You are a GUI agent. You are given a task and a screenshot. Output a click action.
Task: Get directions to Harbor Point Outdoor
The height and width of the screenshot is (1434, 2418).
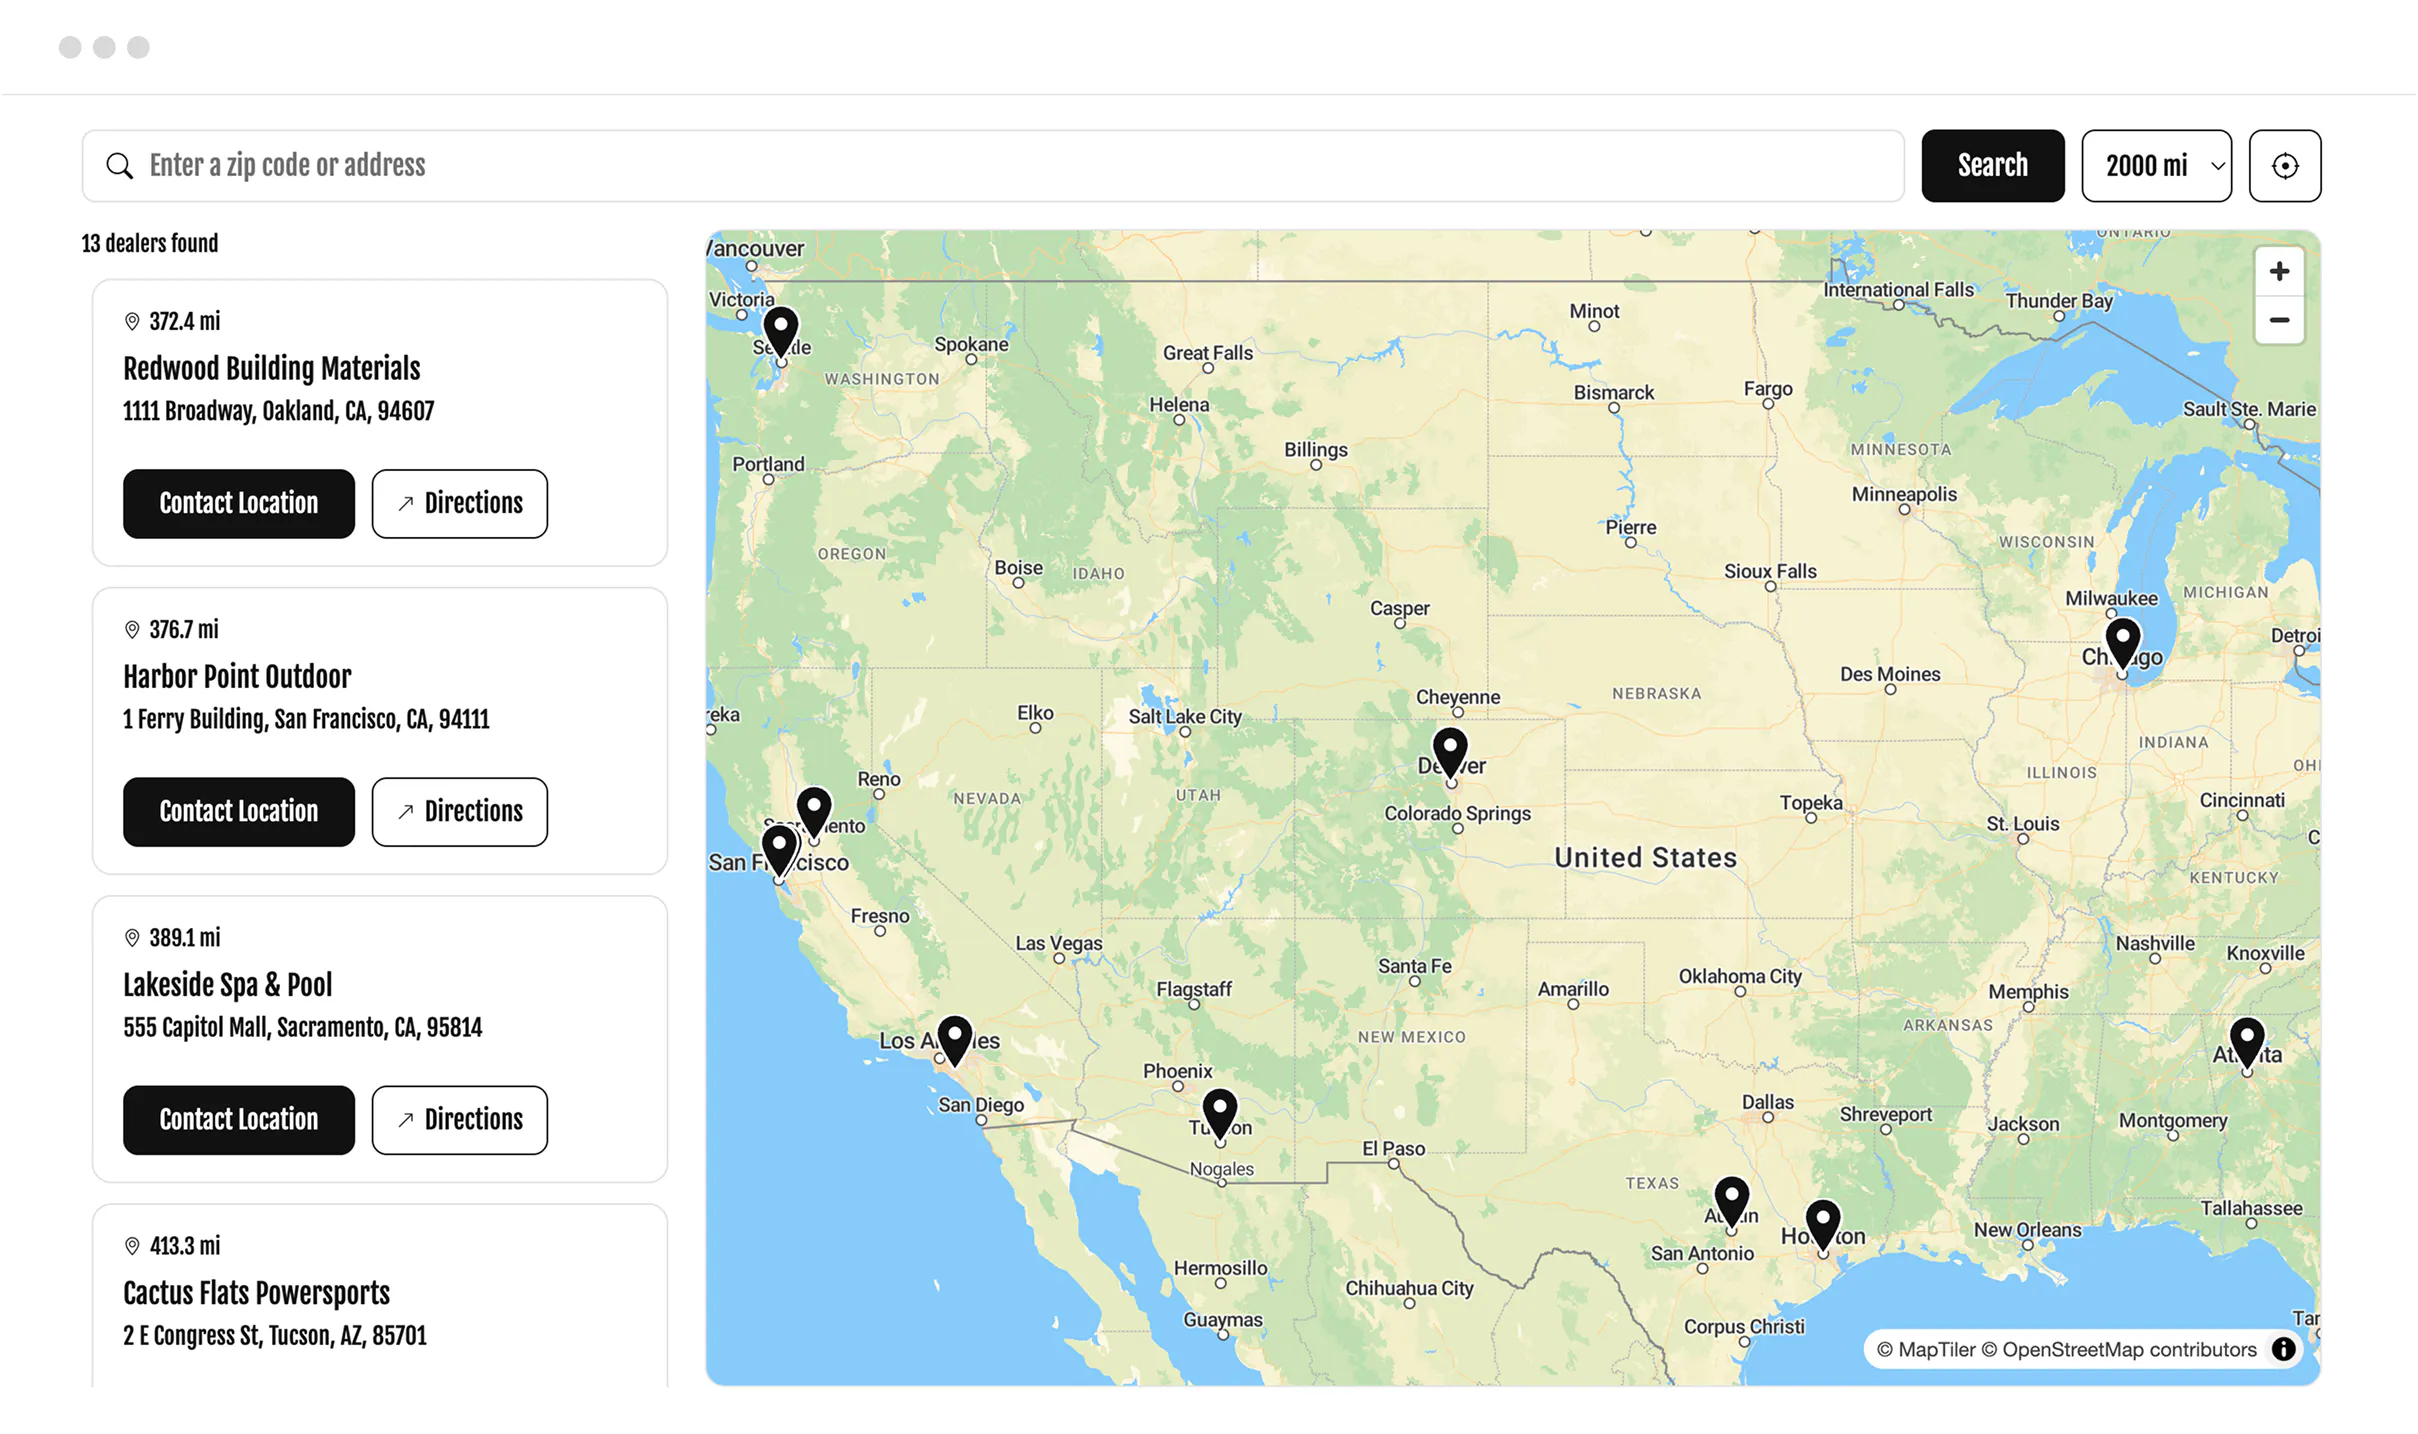[460, 812]
